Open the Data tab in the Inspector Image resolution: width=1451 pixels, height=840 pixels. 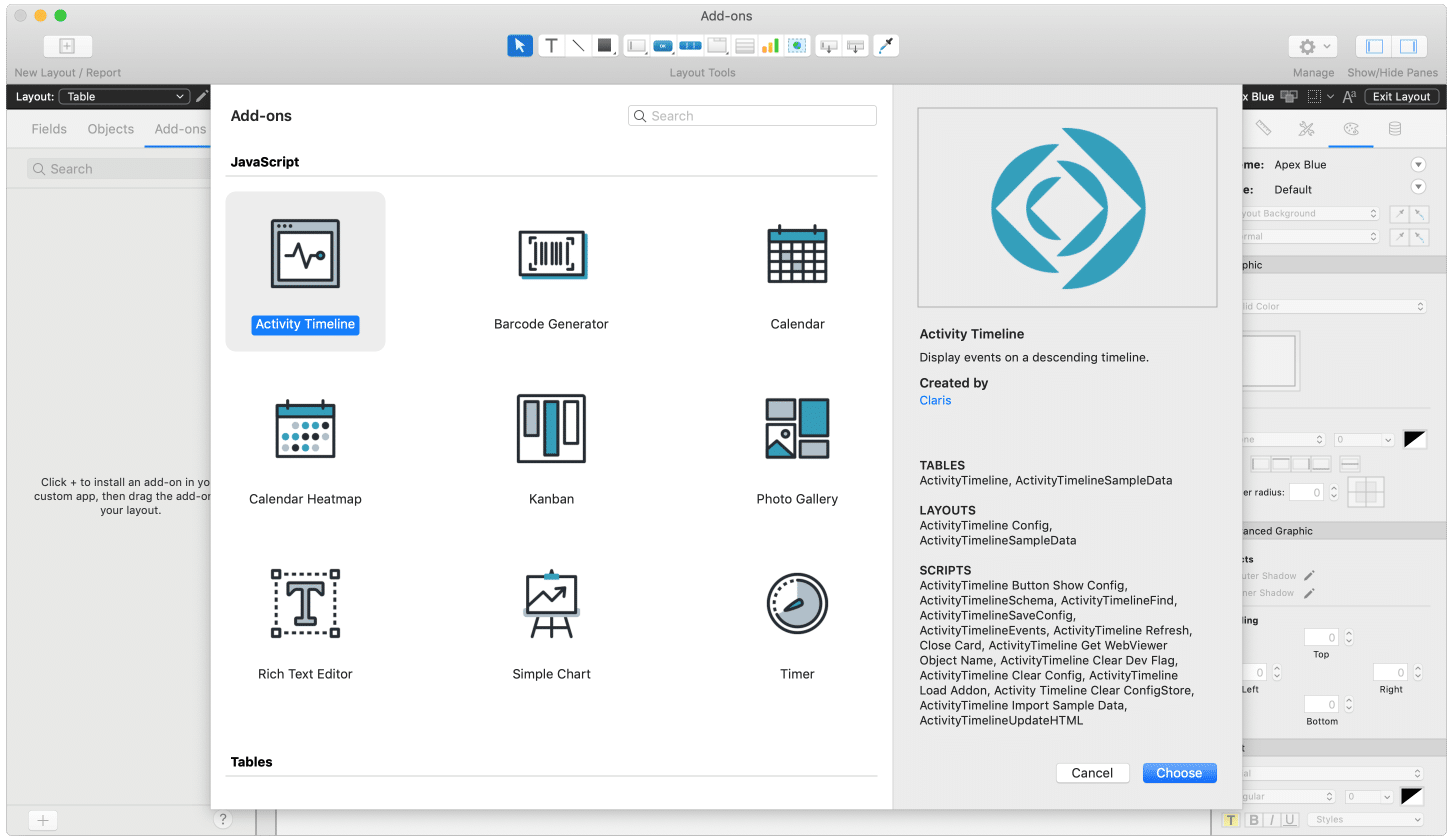tap(1397, 129)
